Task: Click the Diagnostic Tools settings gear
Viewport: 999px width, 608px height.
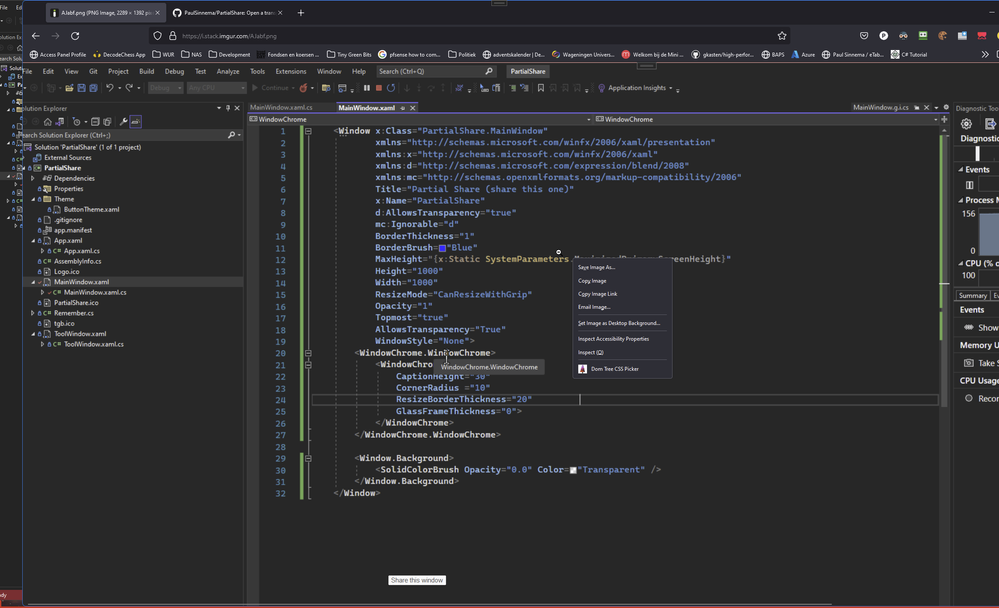Action: coord(966,124)
